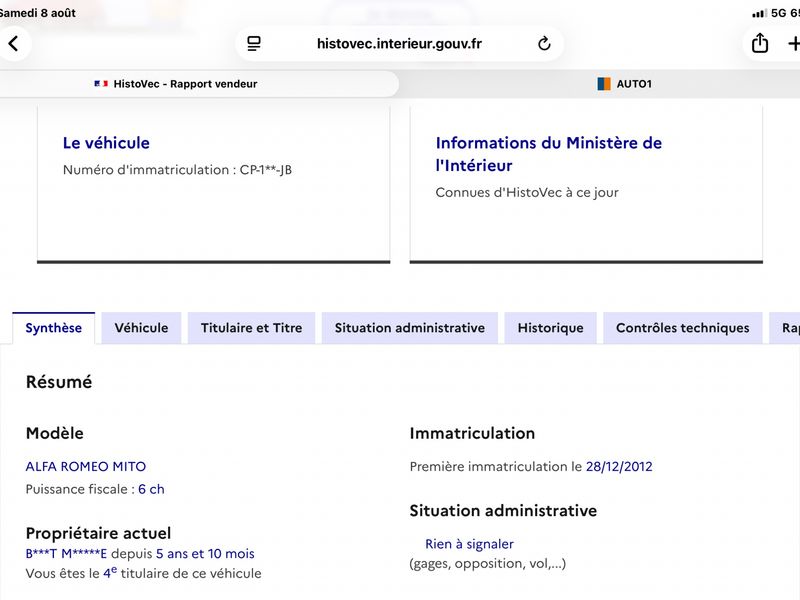Open the page reader menu icon
The height and width of the screenshot is (600, 800).
pos(254,43)
